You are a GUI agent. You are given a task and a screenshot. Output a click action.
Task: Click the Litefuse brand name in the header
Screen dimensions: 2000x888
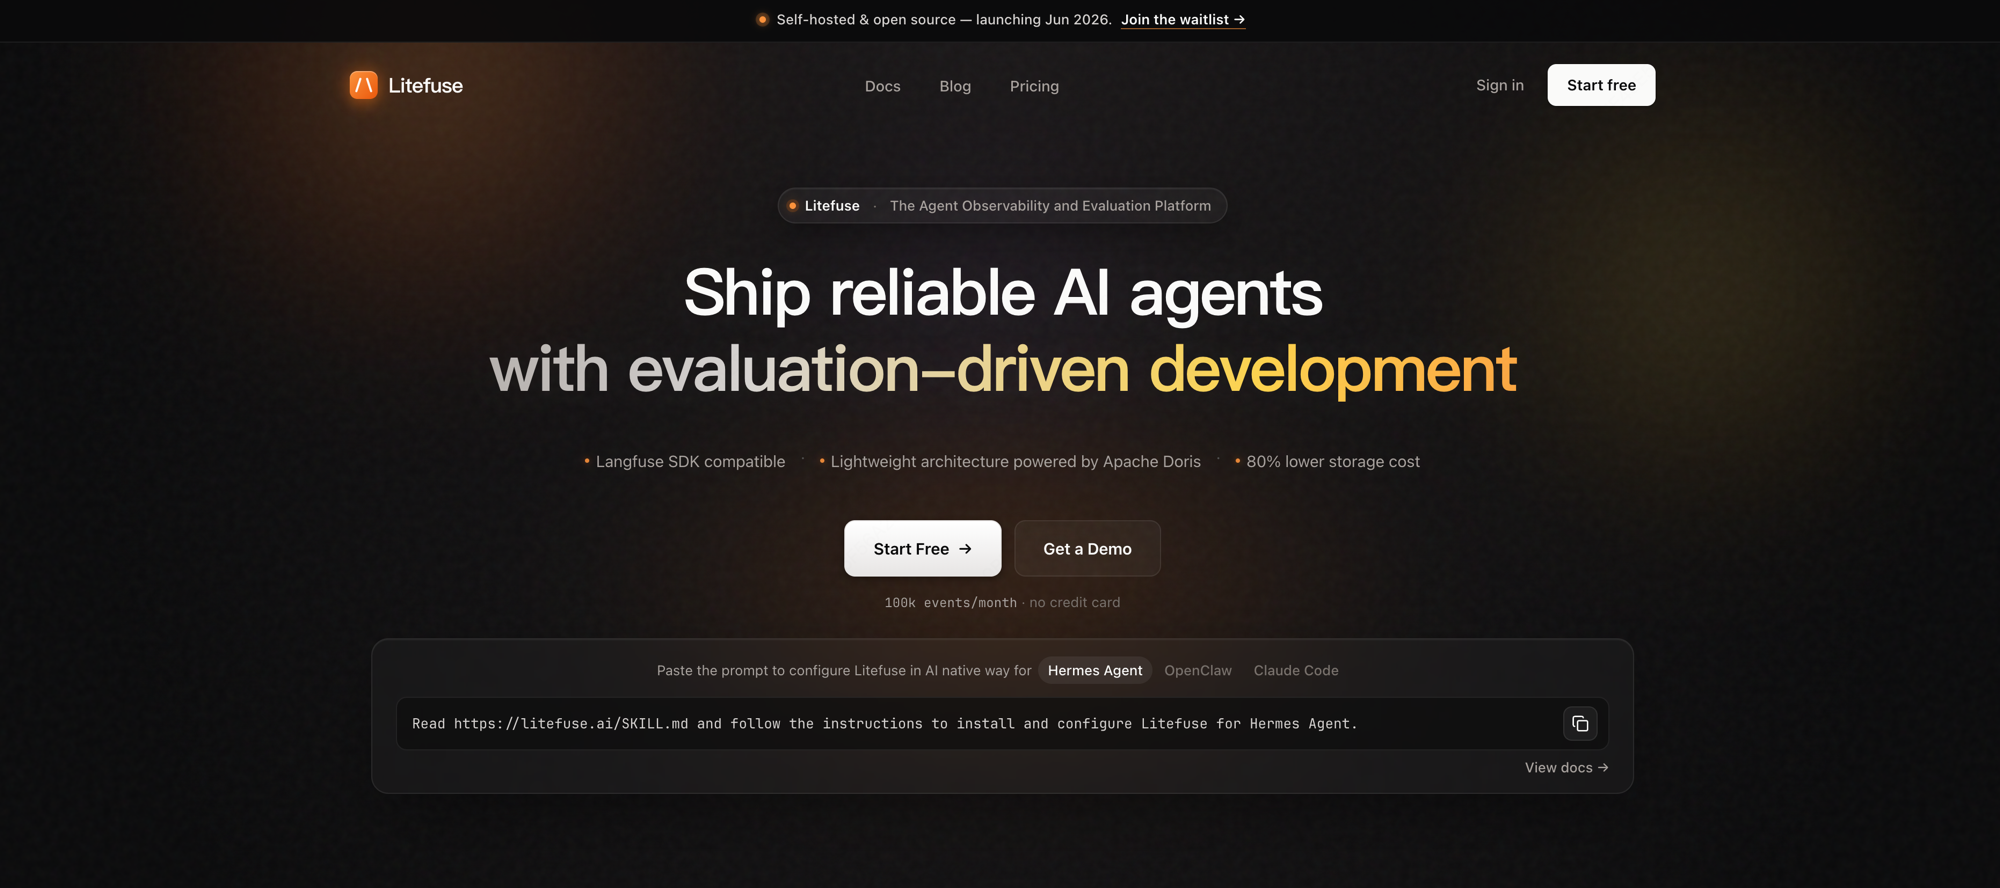point(425,85)
